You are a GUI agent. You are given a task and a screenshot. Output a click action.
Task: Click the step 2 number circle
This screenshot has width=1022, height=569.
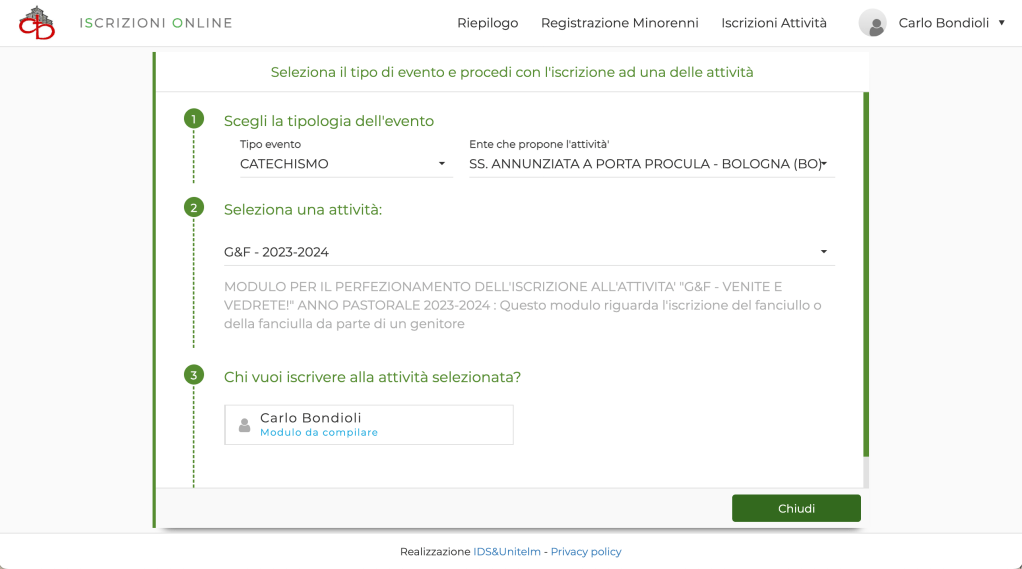[x=194, y=208]
